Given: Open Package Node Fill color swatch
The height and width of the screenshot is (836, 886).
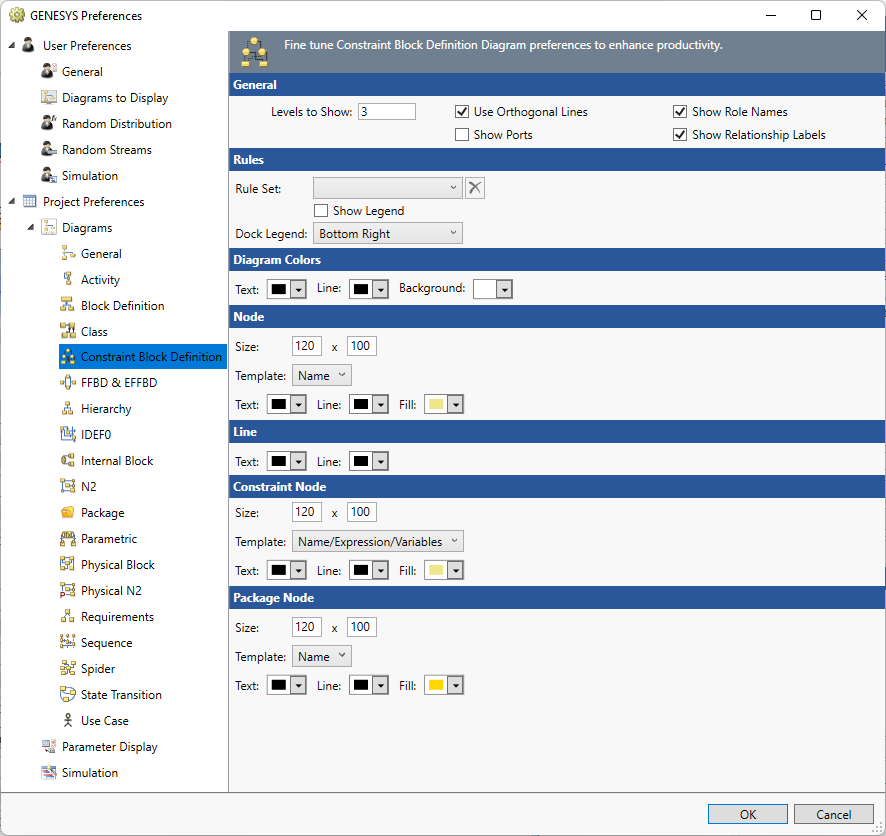Looking at the screenshot, I should coord(444,686).
